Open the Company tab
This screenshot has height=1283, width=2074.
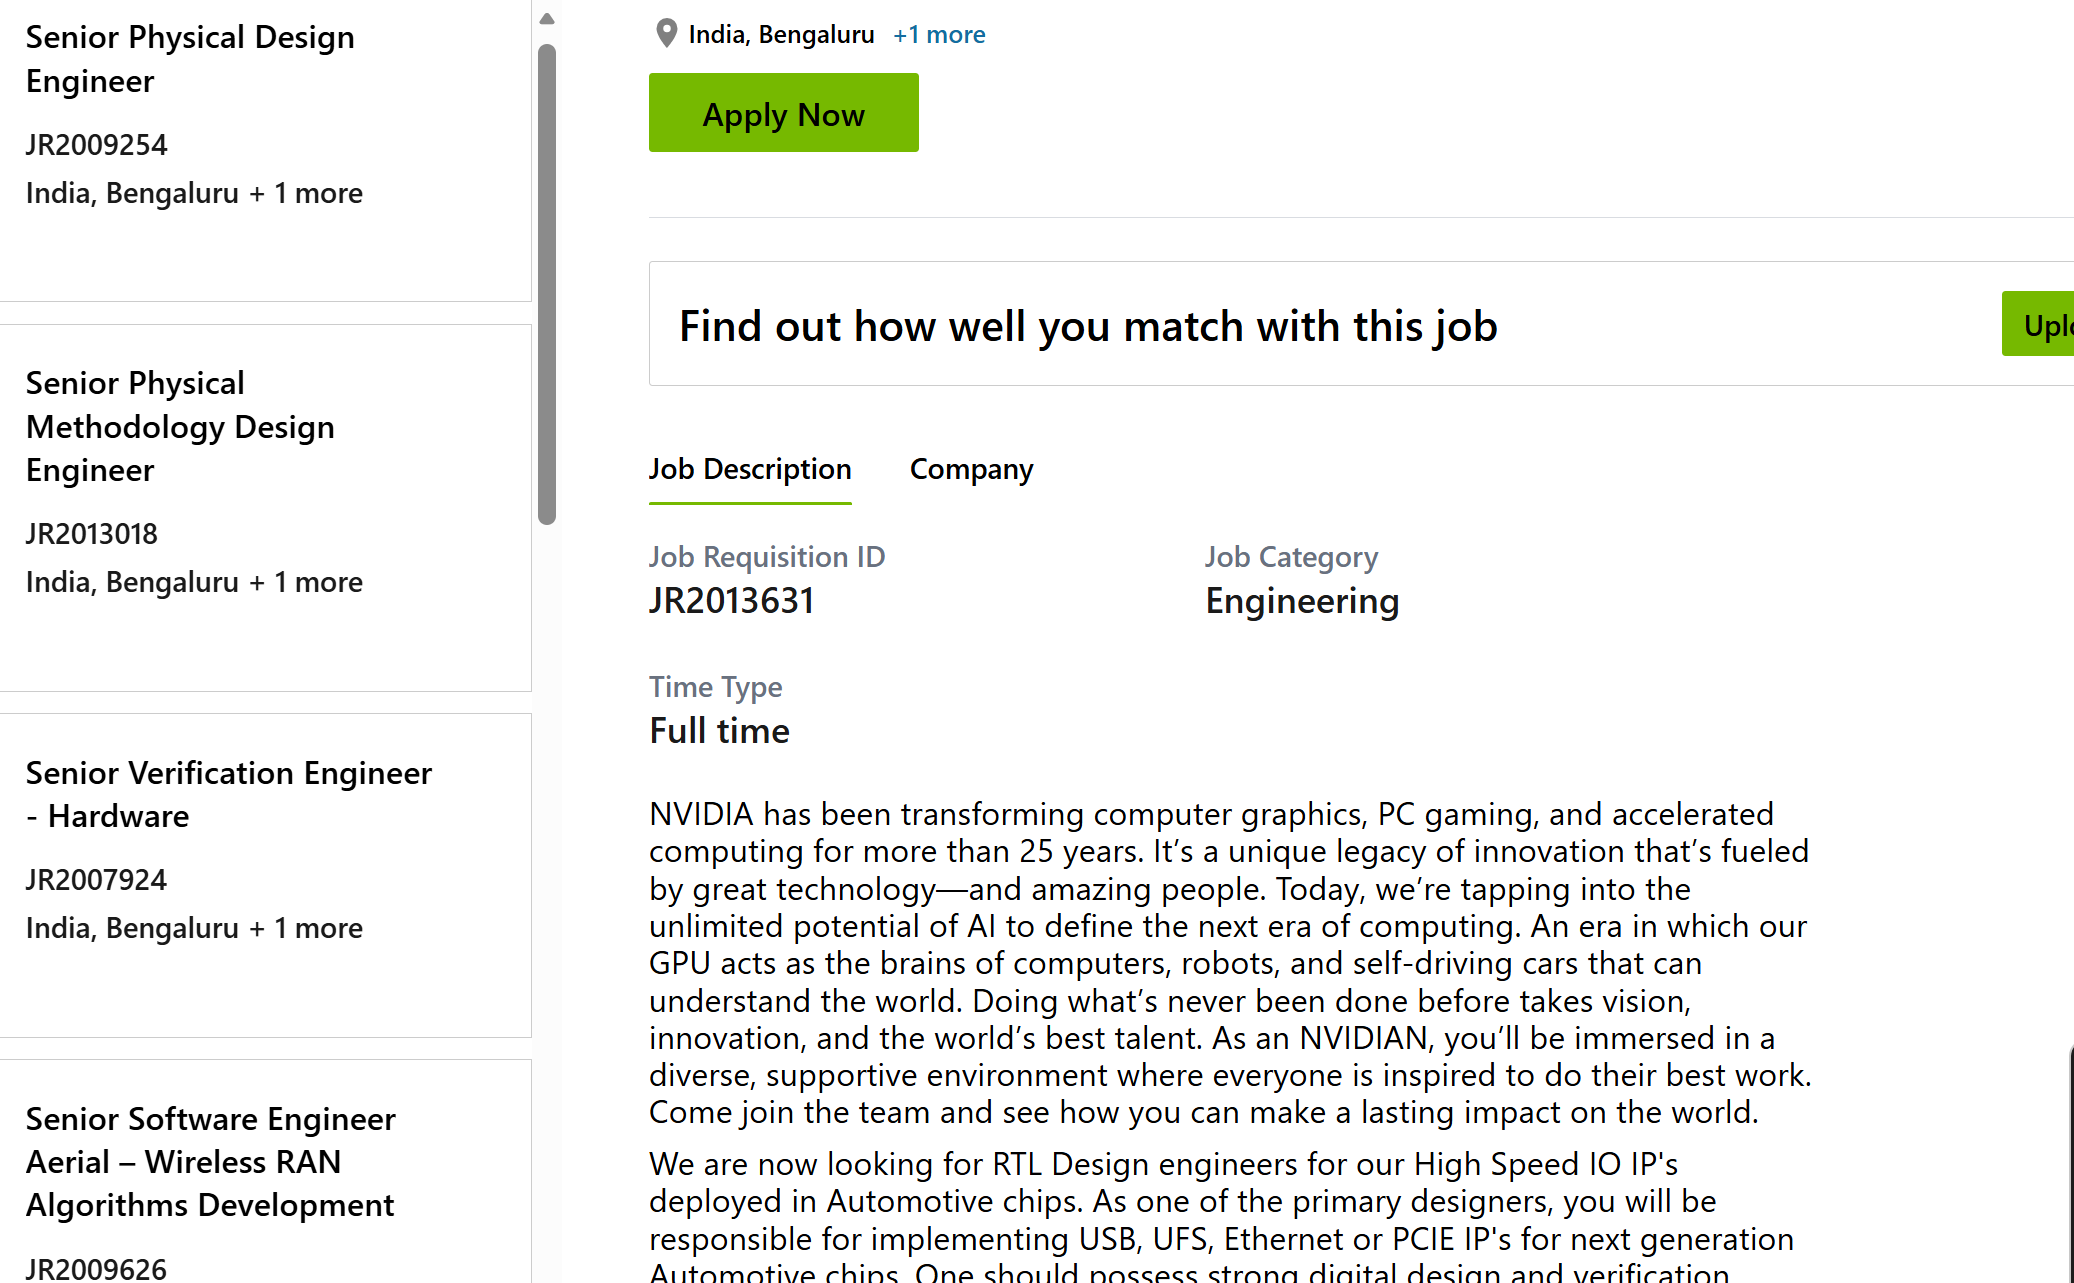click(971, 469)
